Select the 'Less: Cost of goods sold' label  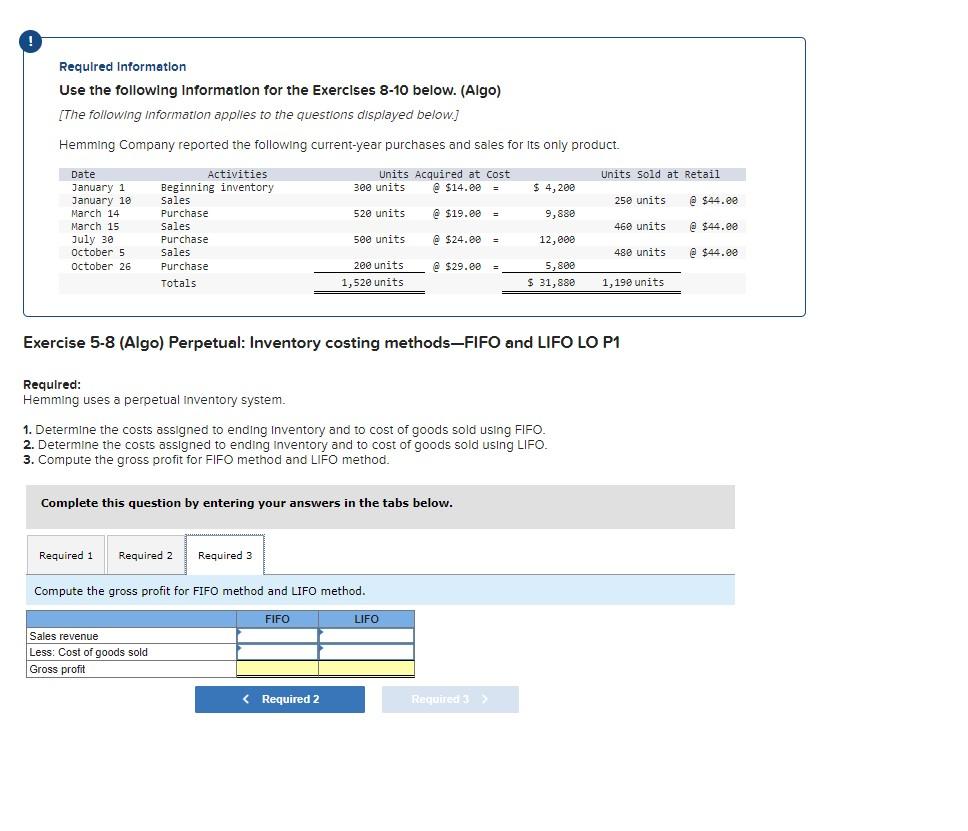pos(88,652)
